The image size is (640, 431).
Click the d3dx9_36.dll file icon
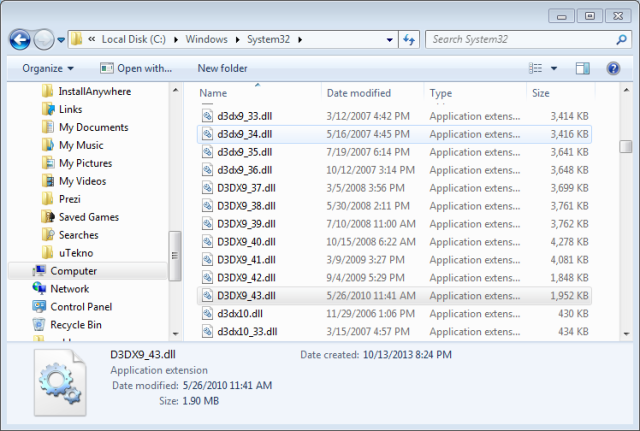coord(208,170)
